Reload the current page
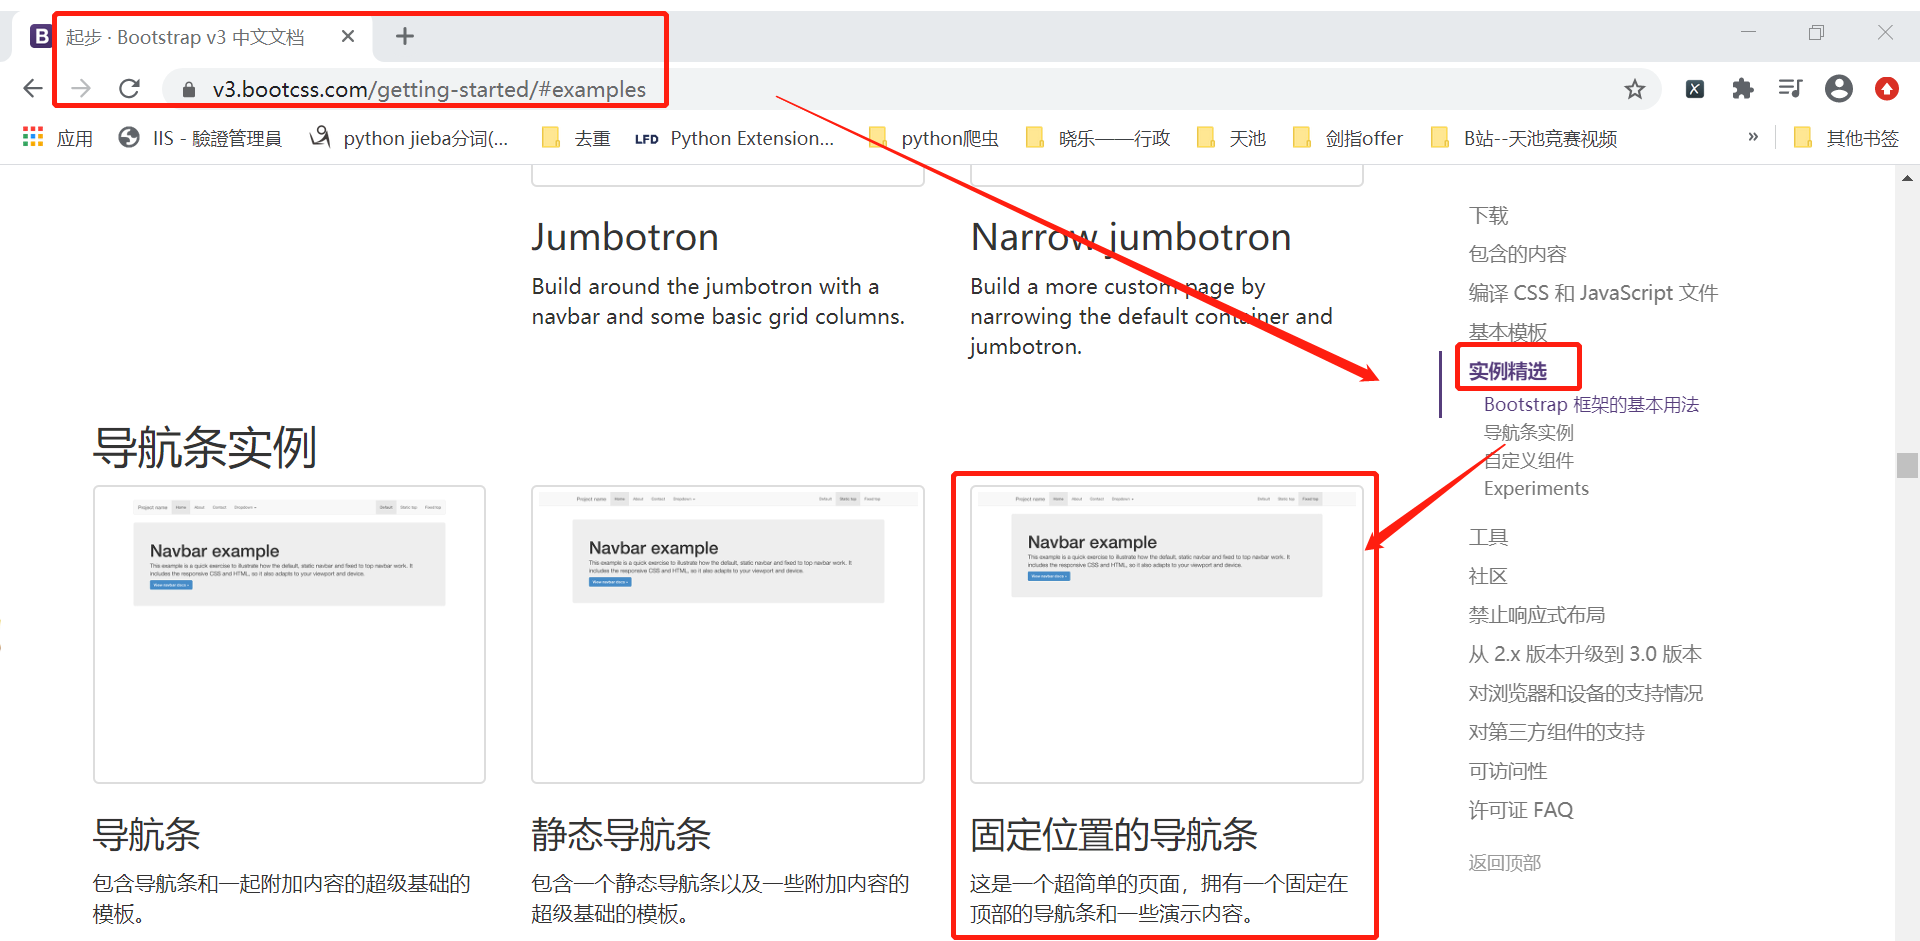Screen dimensions: 1920x941 click(129, 89)
